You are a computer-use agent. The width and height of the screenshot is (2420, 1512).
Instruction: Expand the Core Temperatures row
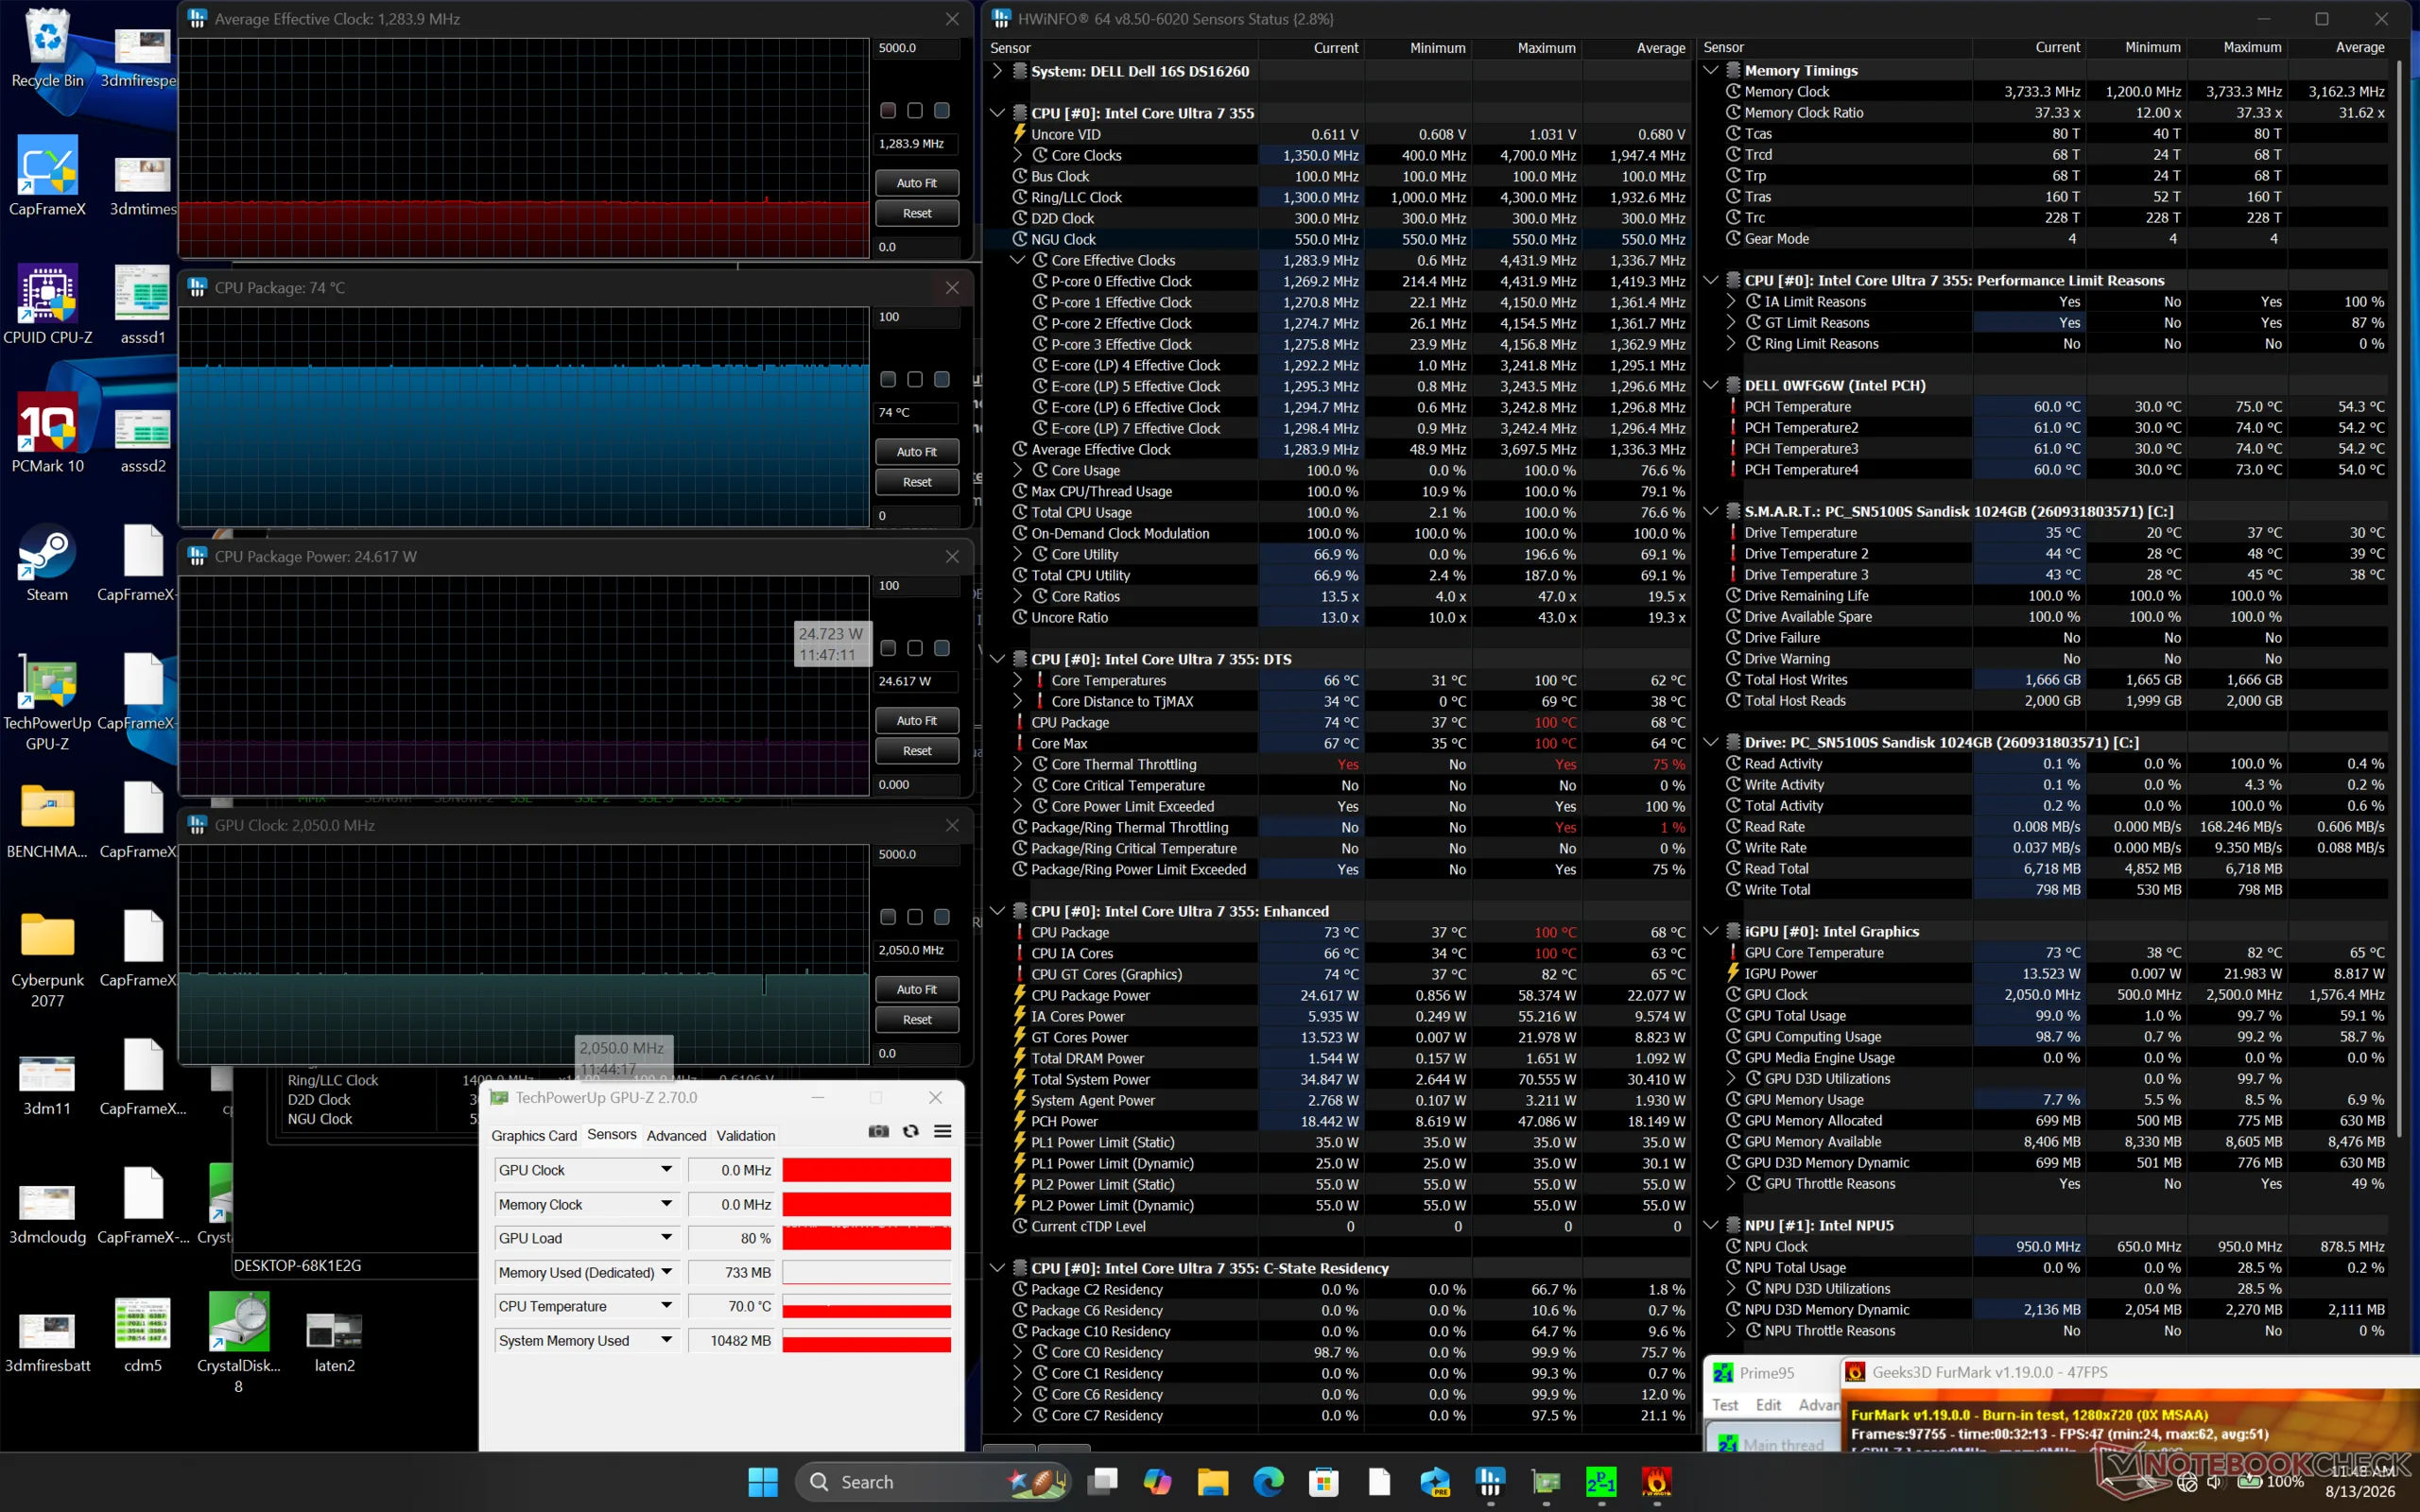tap(1017, 680)
